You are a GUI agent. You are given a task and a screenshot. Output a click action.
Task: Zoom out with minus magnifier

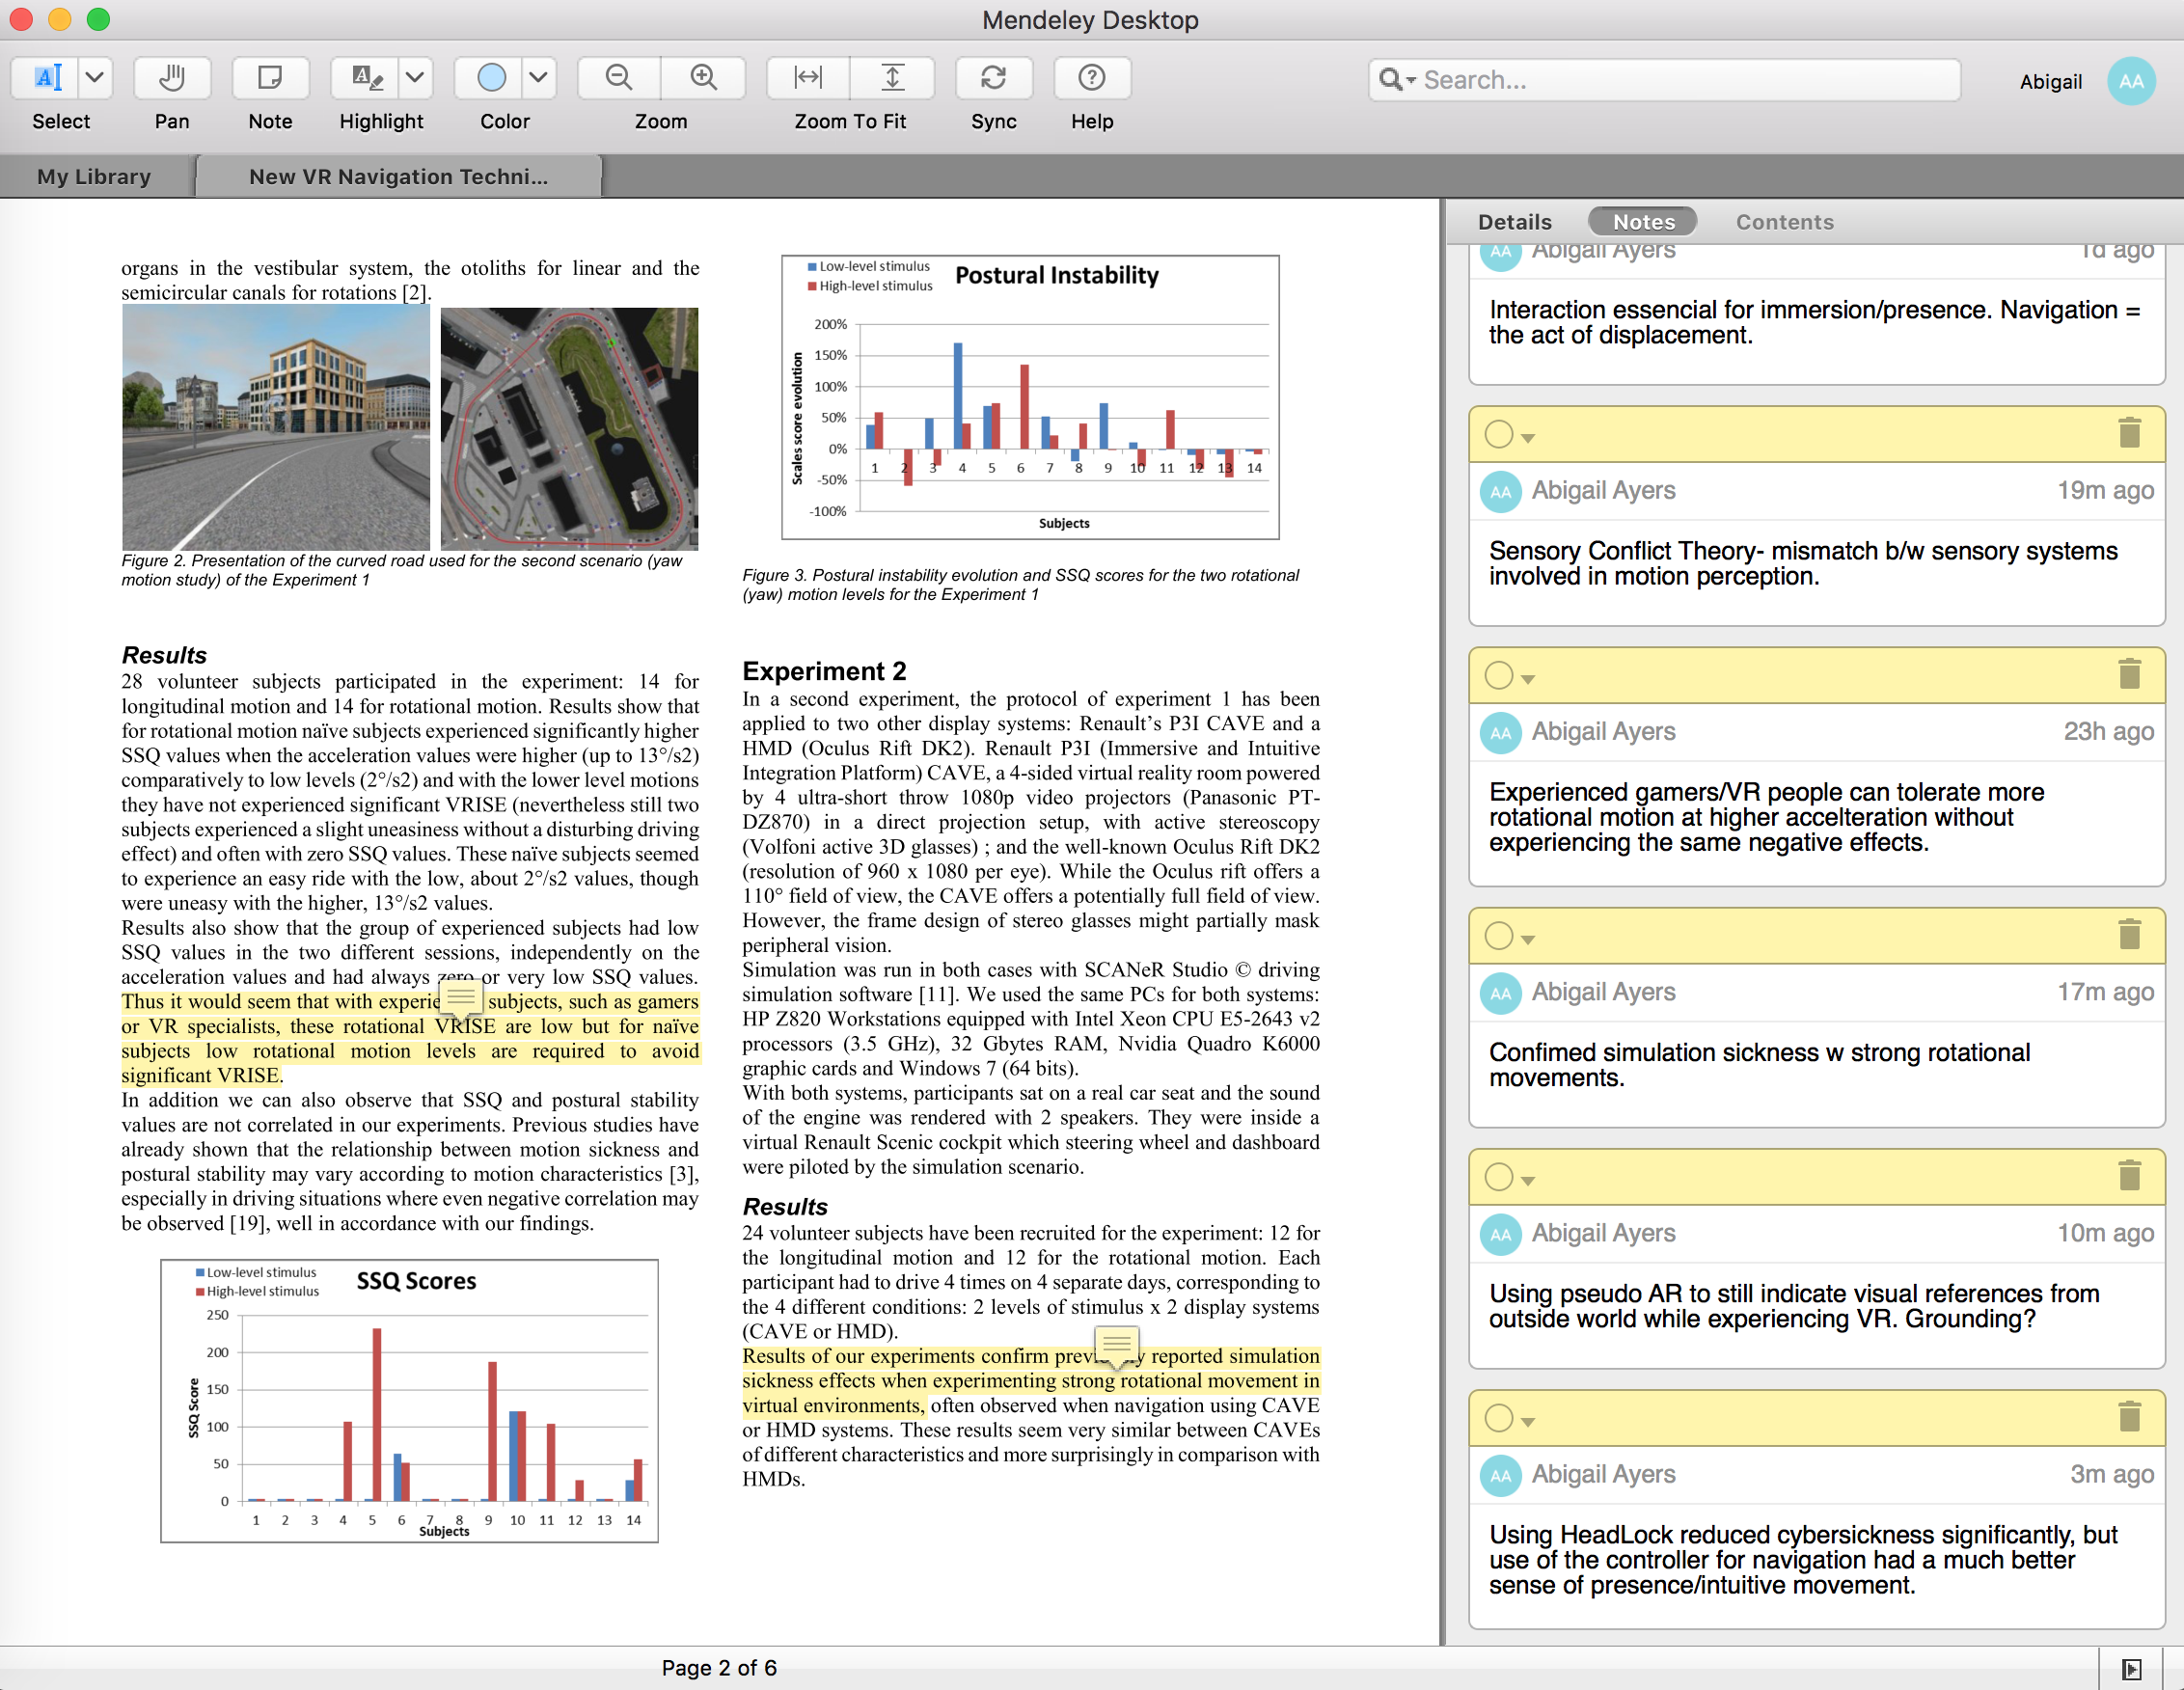619,78
